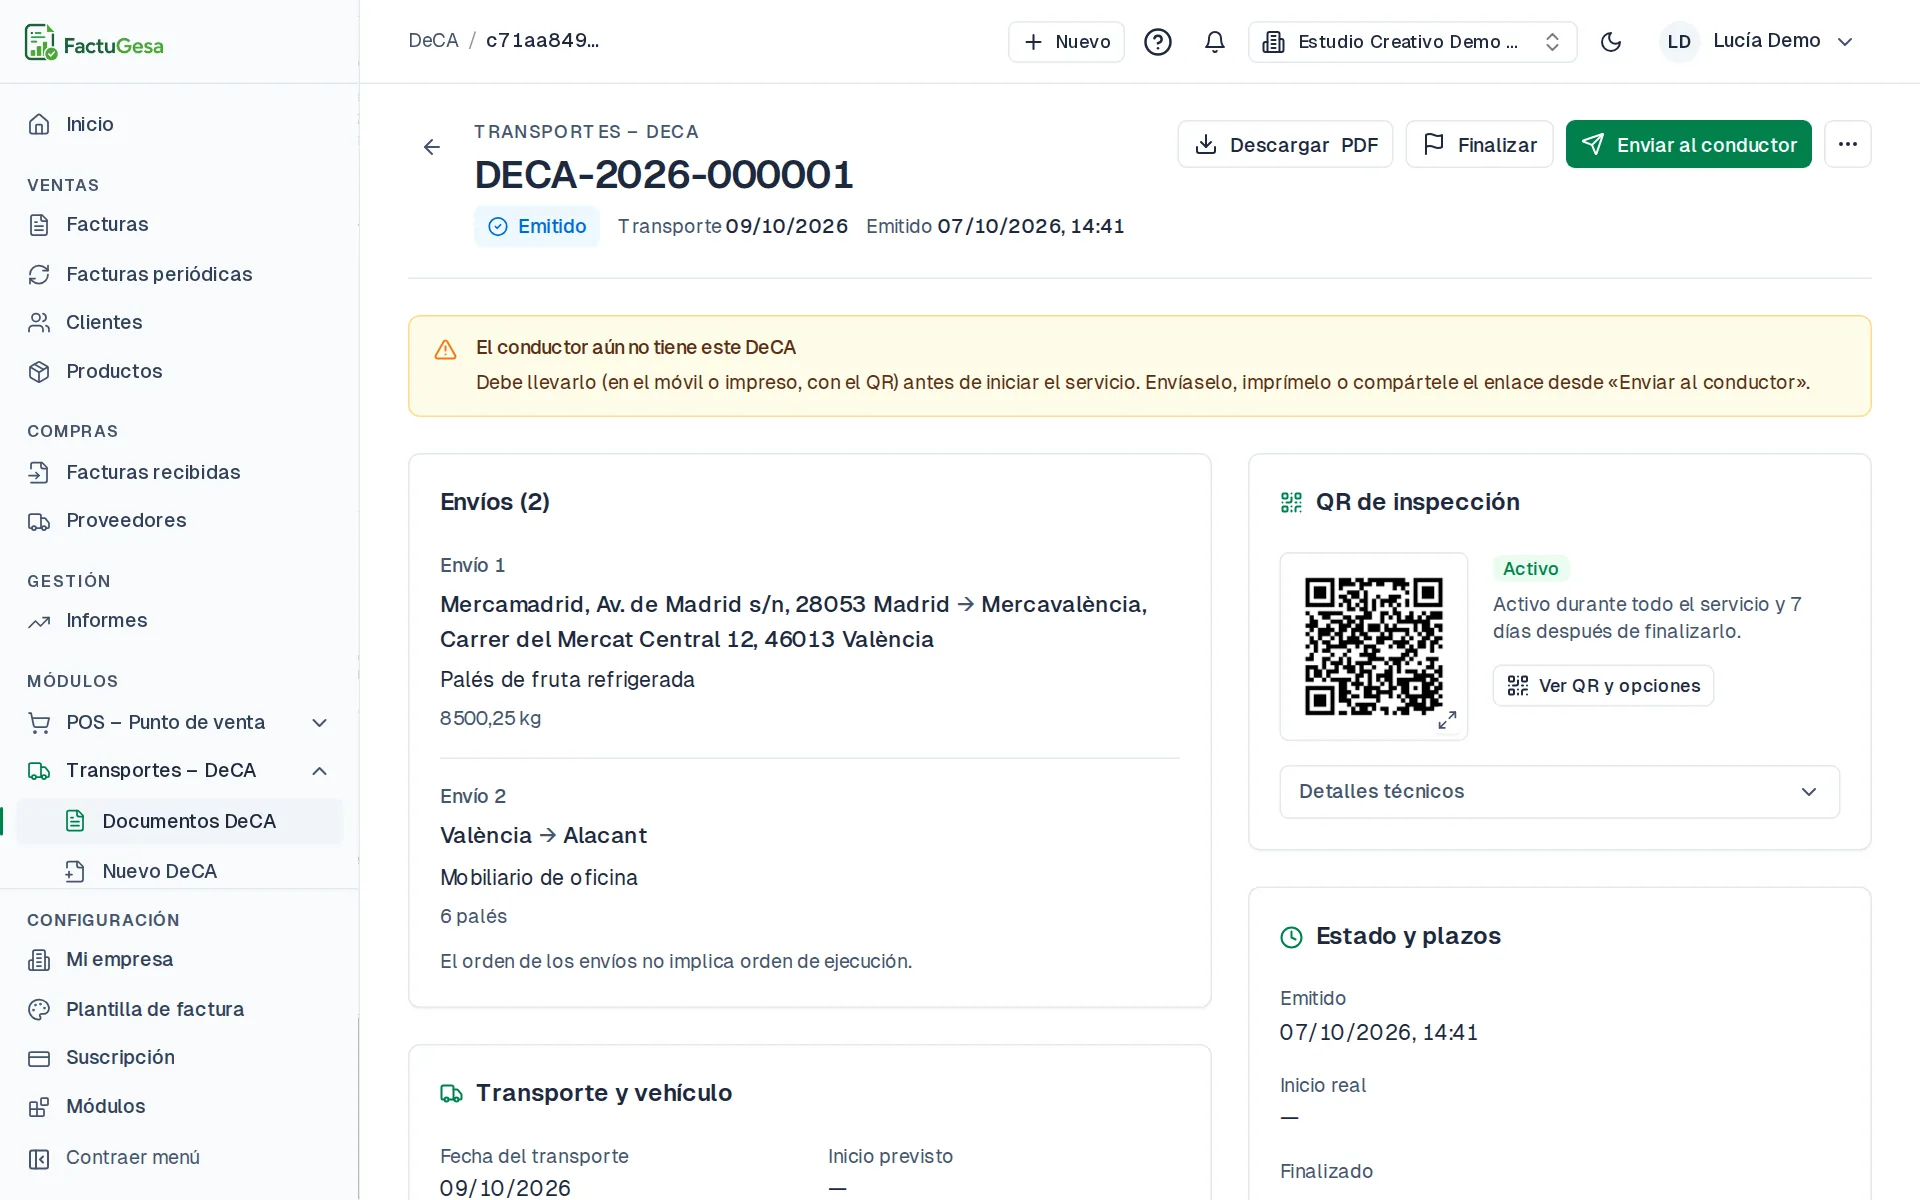Open the Lucía Demo user menu
This screenshot has height=1200, width=1920.
point(1758,42)
